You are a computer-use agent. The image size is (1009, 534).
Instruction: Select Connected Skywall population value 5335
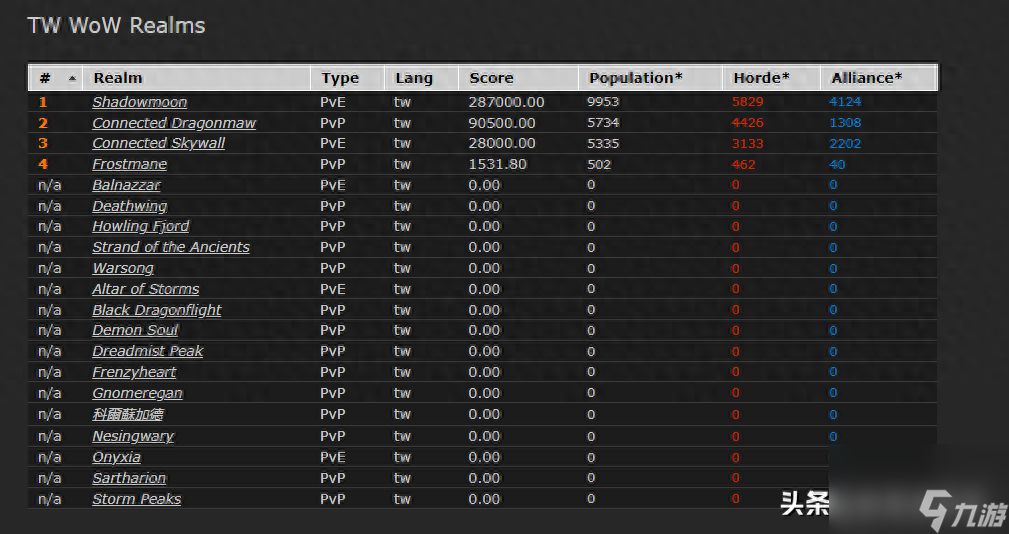point(603,143)
